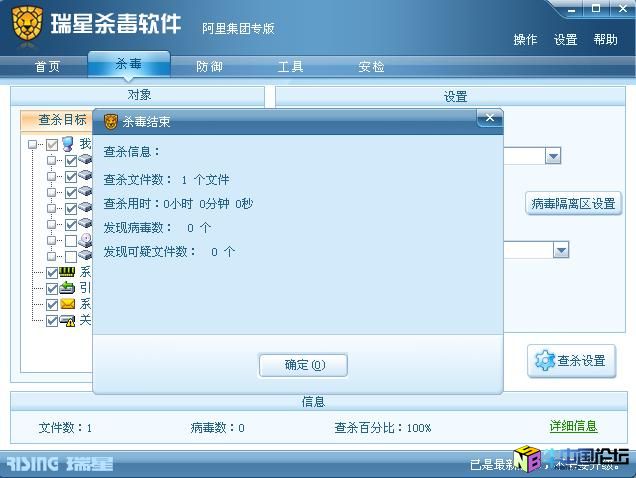This screenshot has width=636, height=478.
Task: Uncheck the memory chip row checkbox
Action: 52,273
